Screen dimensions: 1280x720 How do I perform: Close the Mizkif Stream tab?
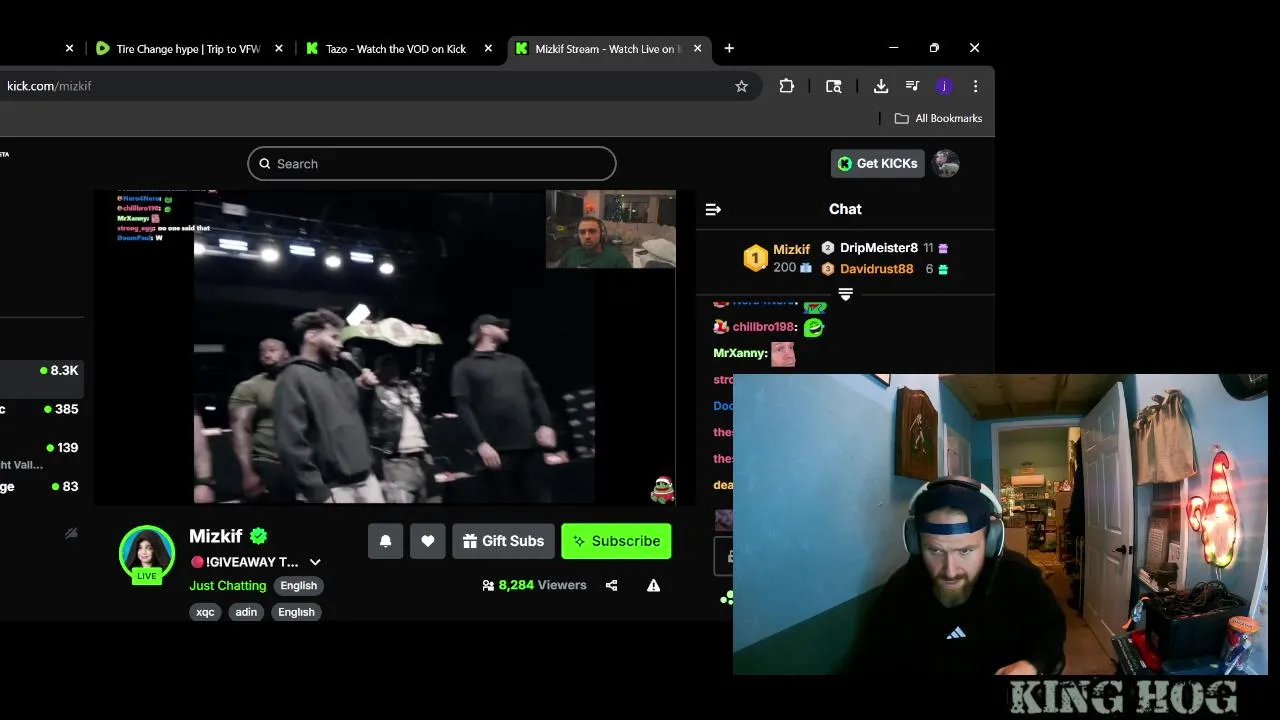click(x=697, y=48)
